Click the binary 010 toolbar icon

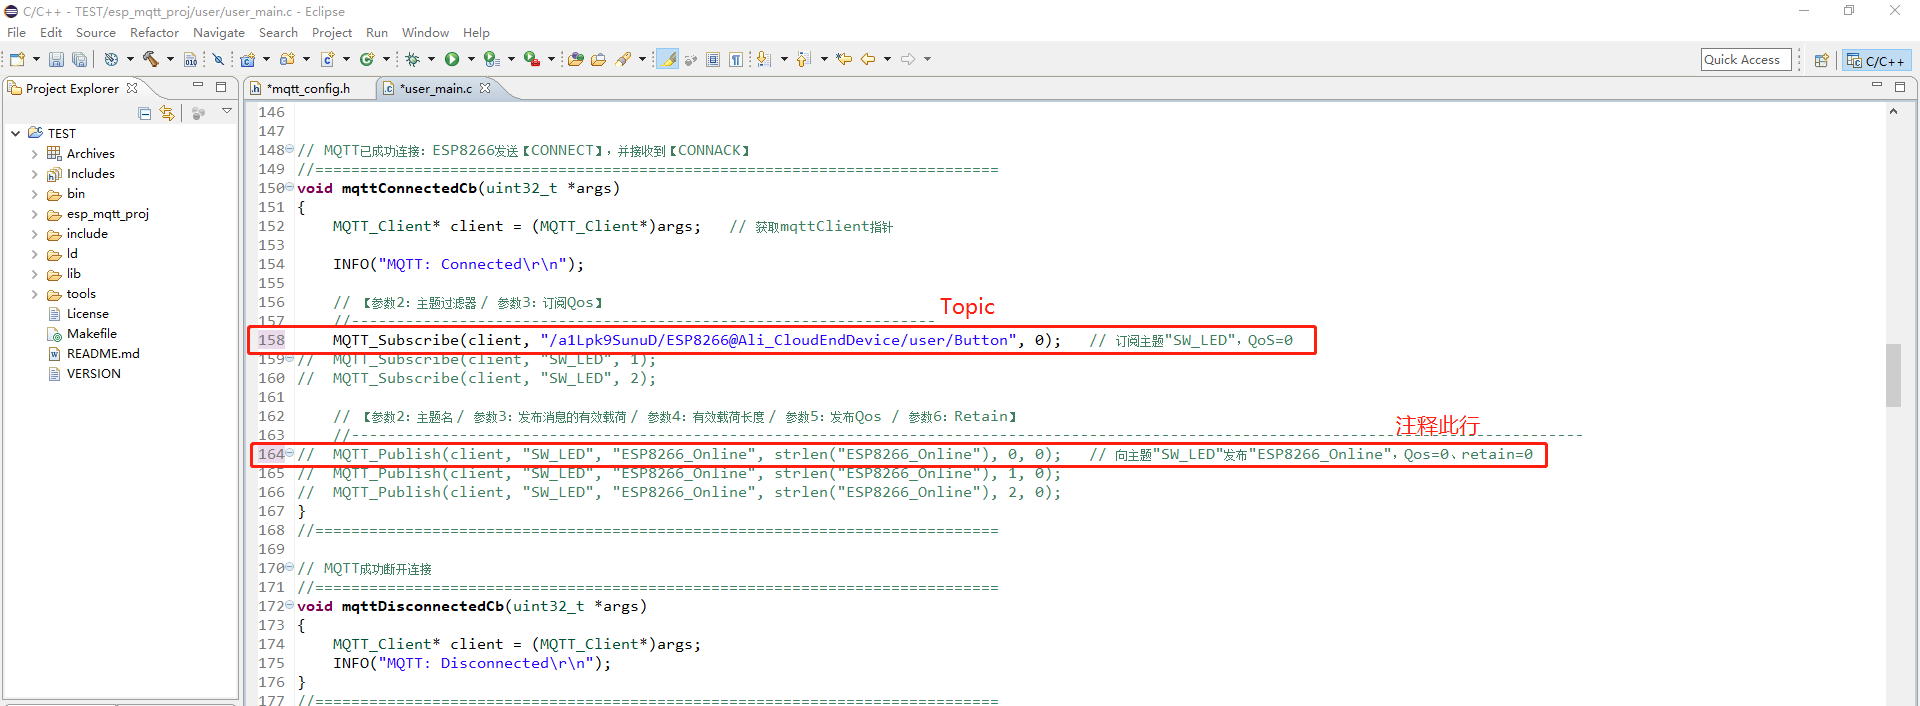[x=190, y=59]
